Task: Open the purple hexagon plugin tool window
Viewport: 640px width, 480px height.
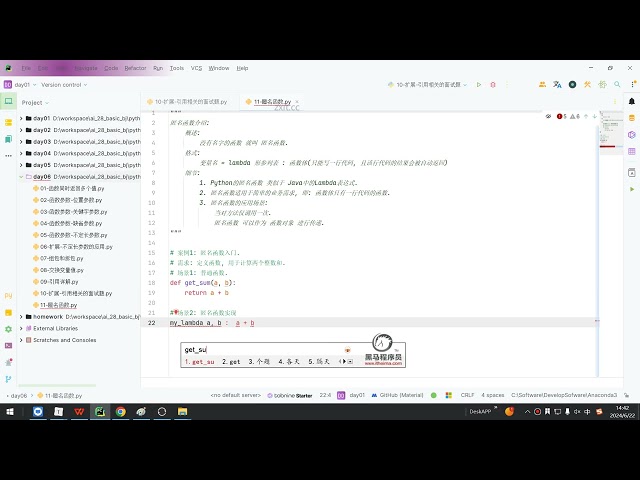Action: tap(632, 135)
